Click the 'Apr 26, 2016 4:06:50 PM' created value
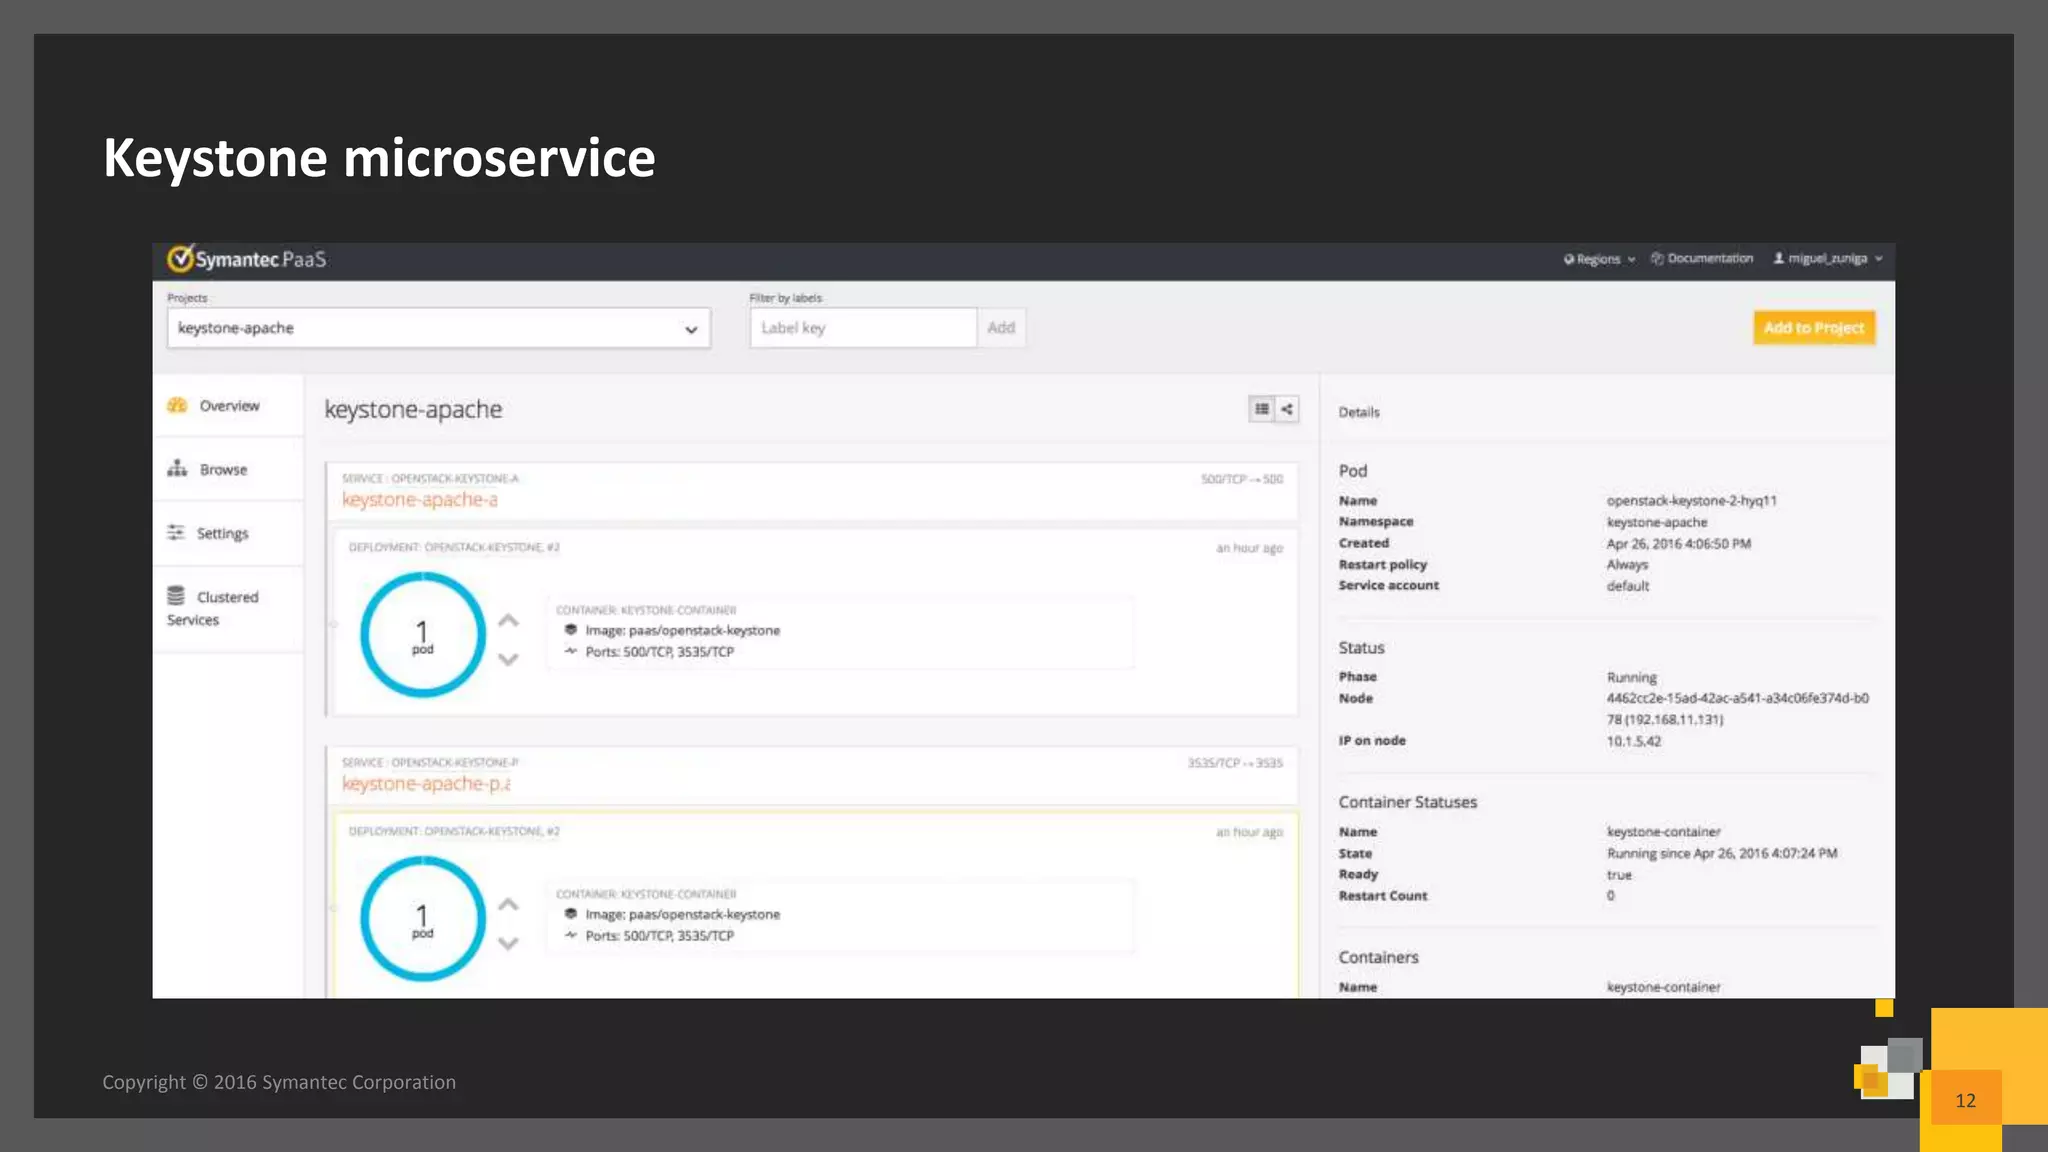2048x1152 pixels. point(1679,544)
